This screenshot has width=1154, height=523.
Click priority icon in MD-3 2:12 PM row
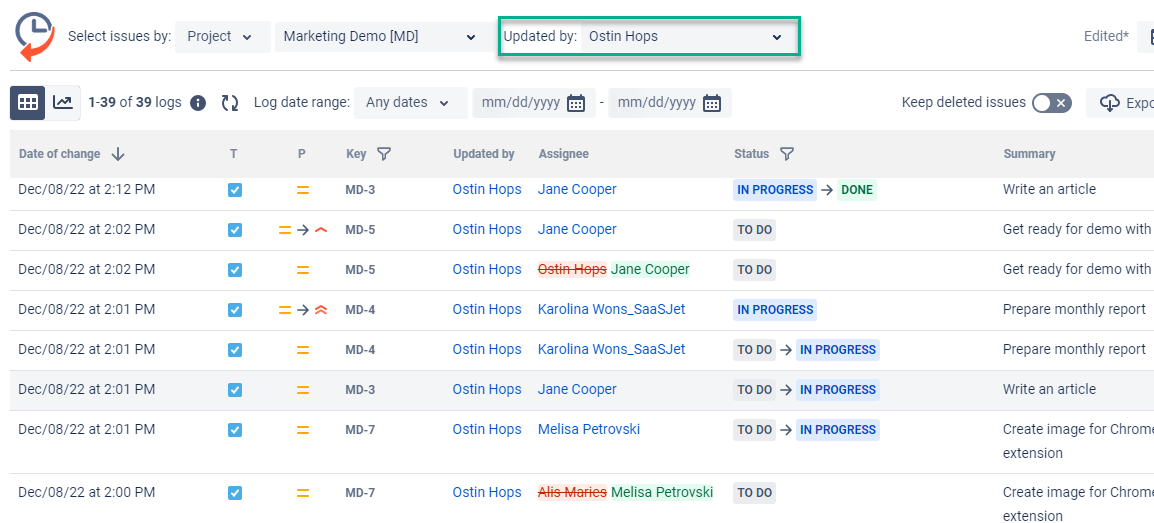[302, 190]
